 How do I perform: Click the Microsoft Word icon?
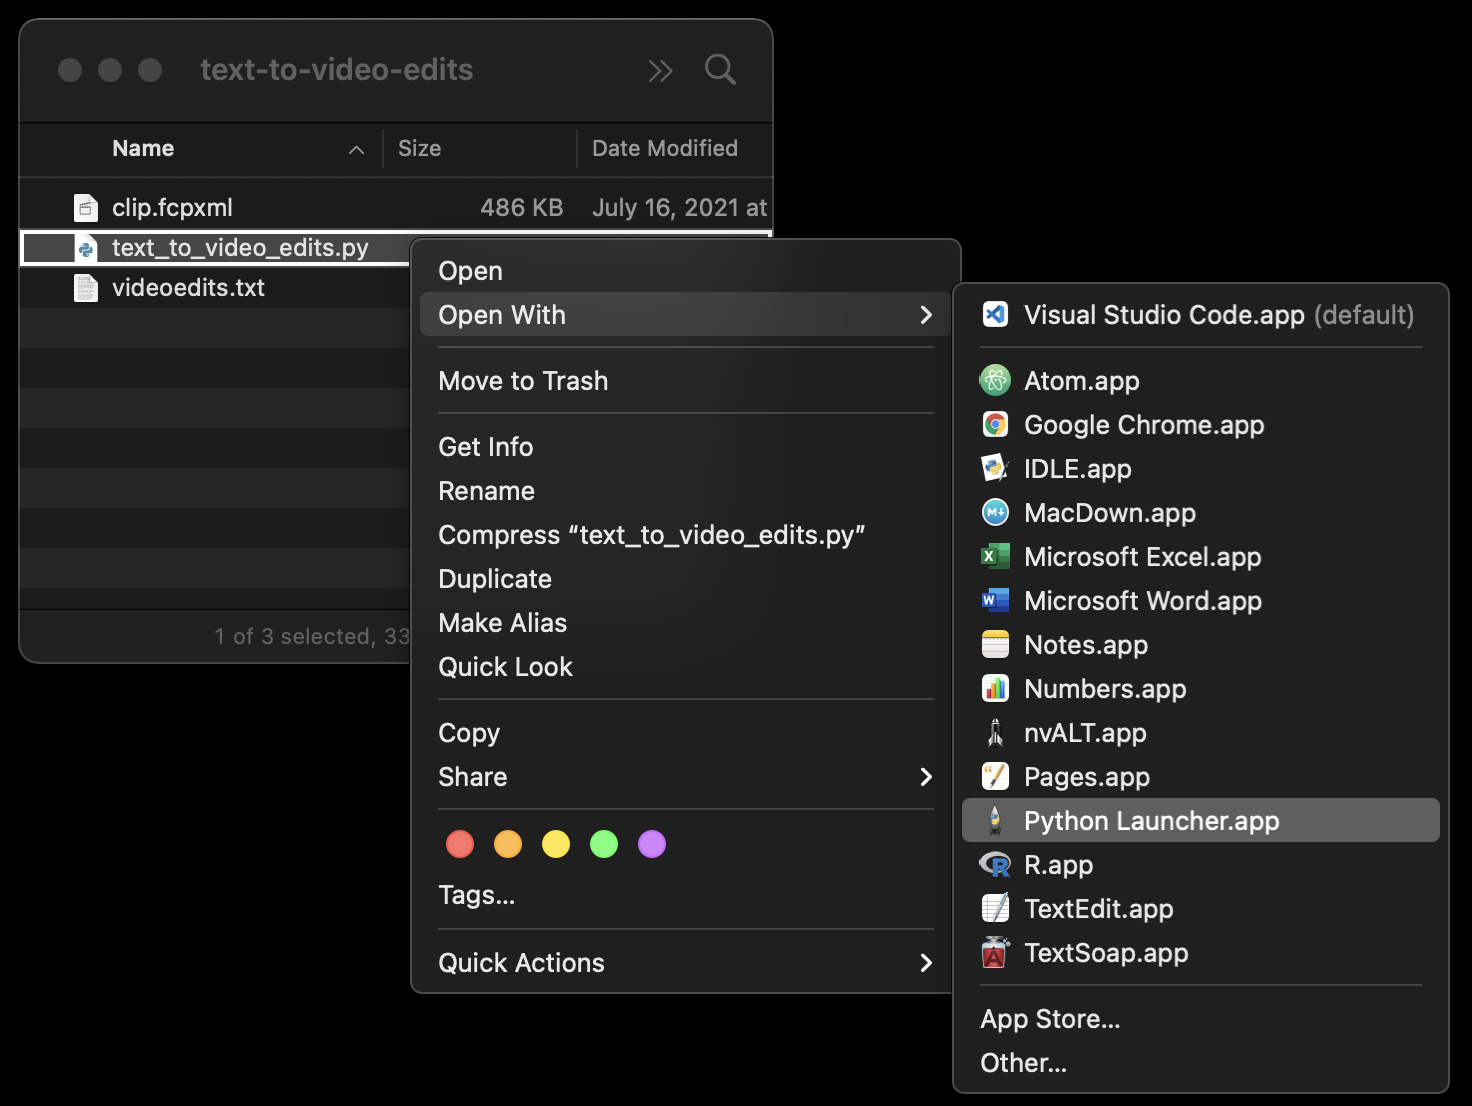pyautogui.click(x=995, y=600)
